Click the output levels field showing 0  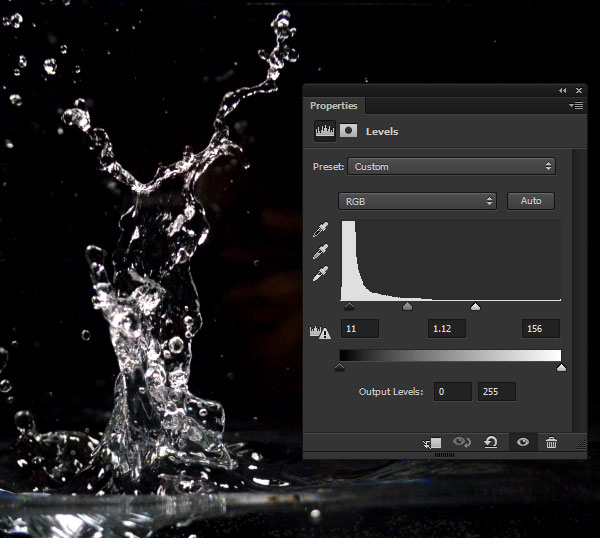click(x=453, y=392)
